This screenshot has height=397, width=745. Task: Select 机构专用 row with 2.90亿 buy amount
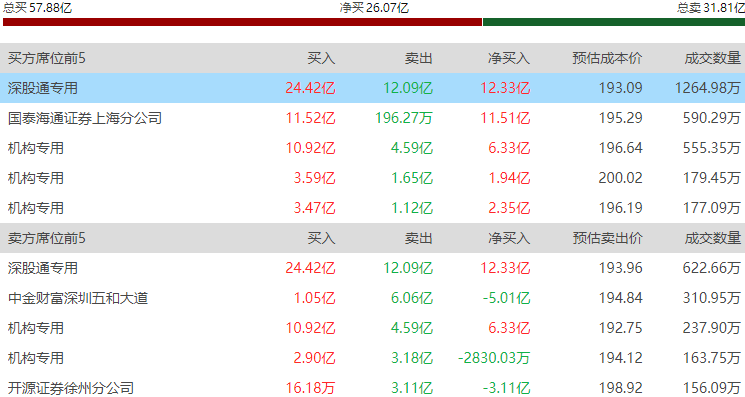[x=372, y=358]
